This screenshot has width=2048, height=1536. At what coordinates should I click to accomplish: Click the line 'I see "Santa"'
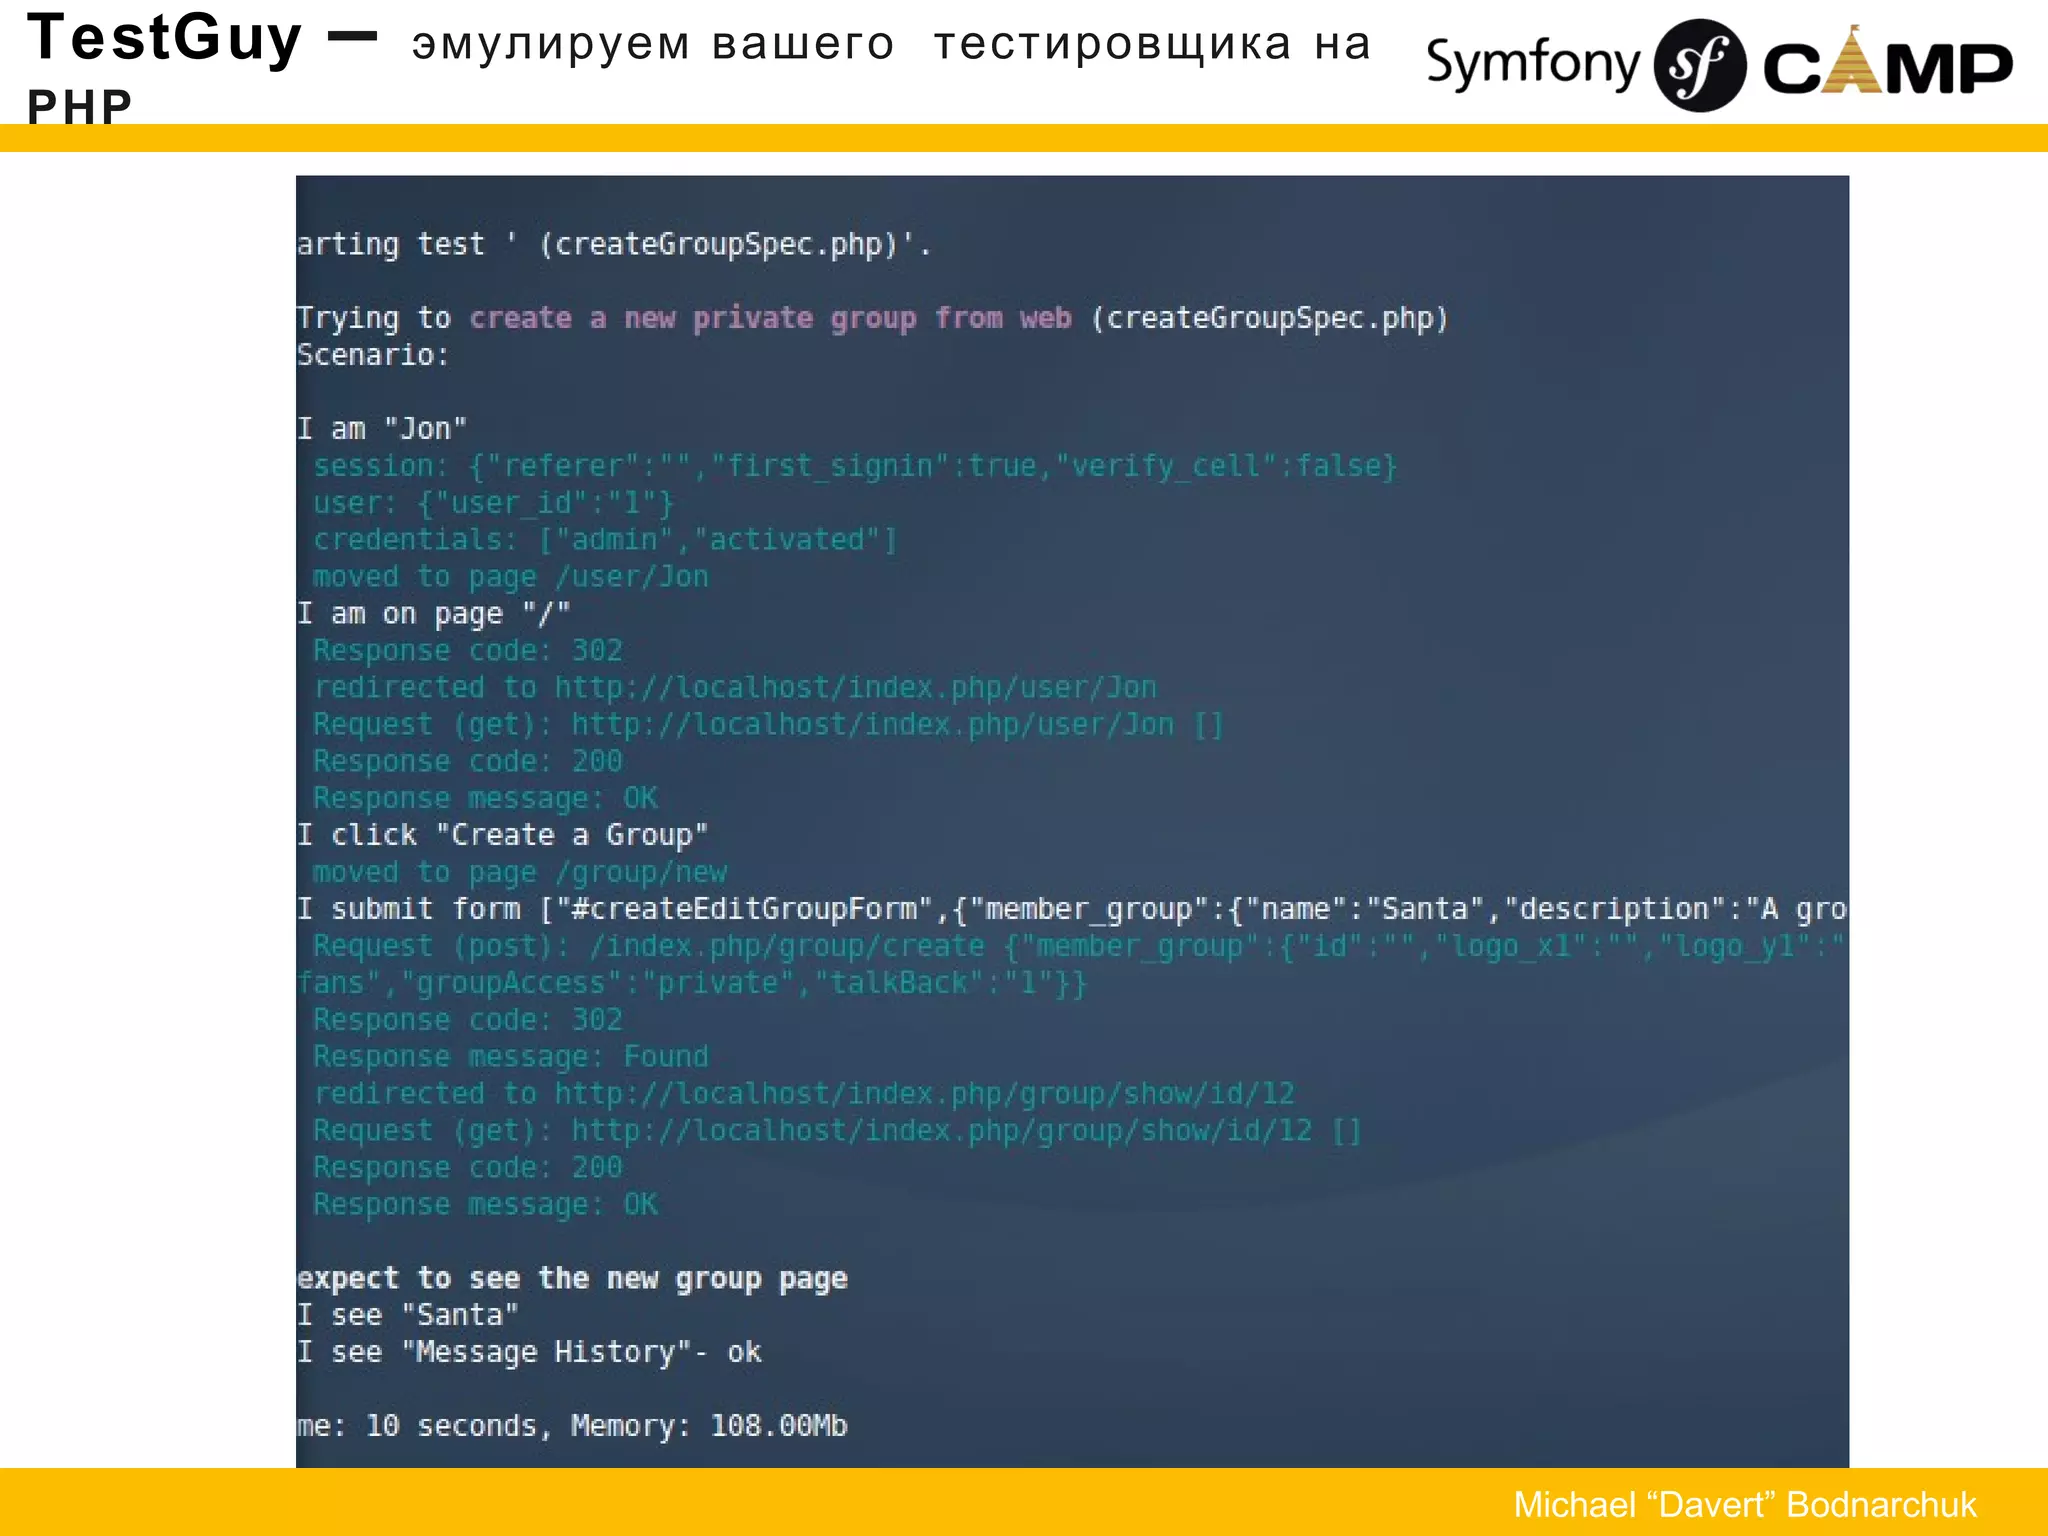coord(408,1315)
